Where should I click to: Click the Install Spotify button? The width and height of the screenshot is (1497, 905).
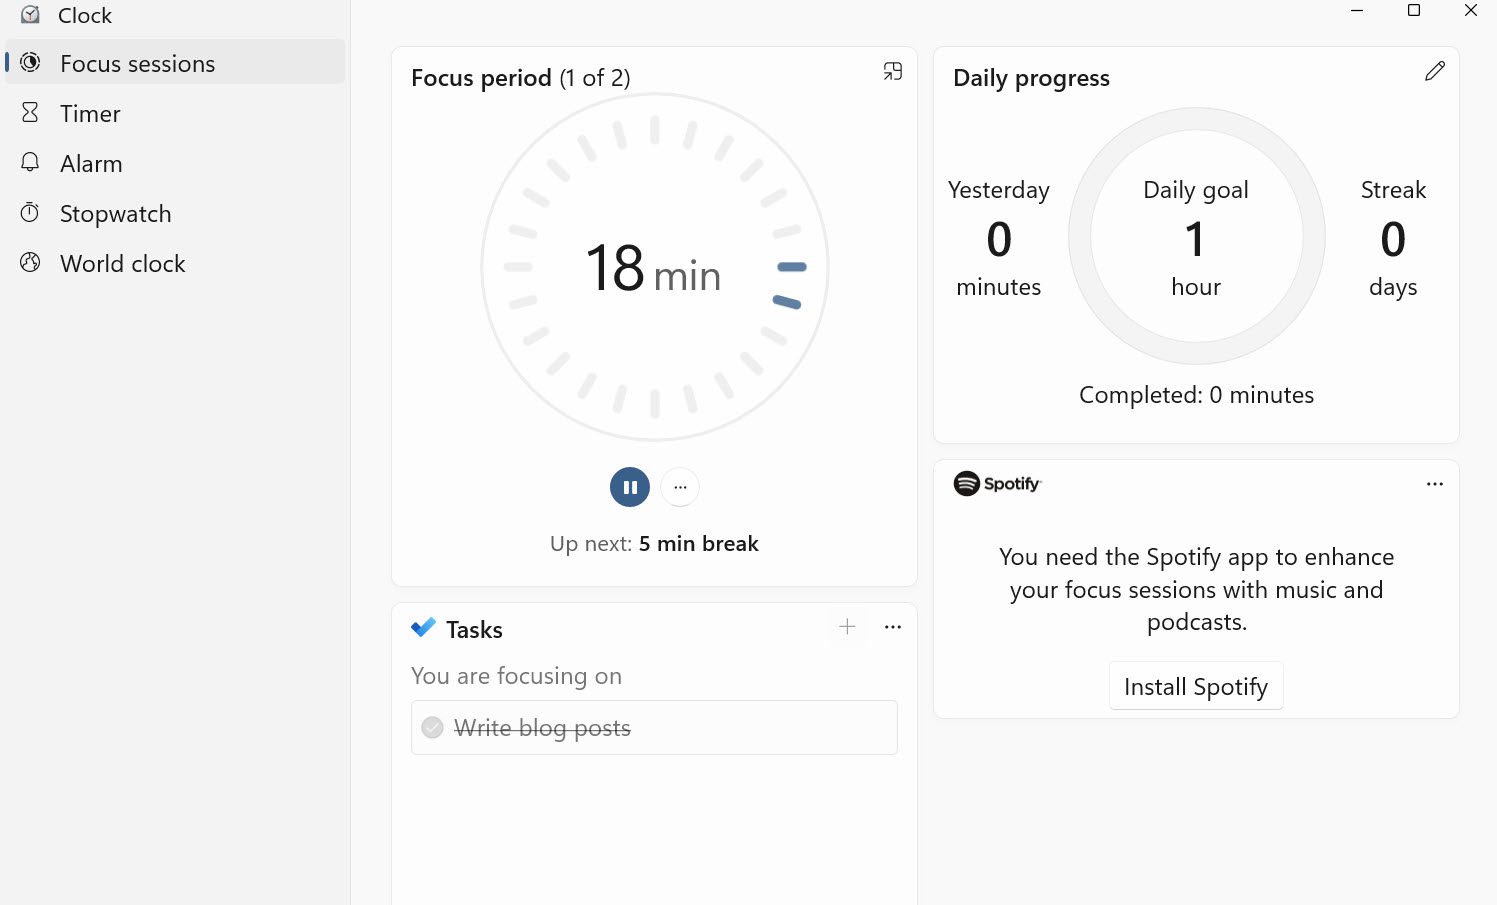(1196, 686)
